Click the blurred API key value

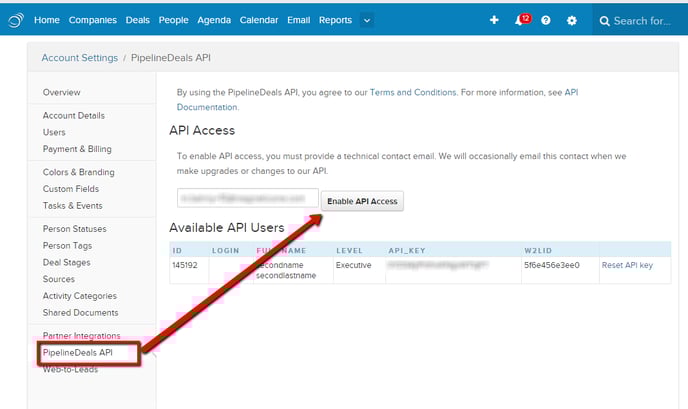point(438,265)
